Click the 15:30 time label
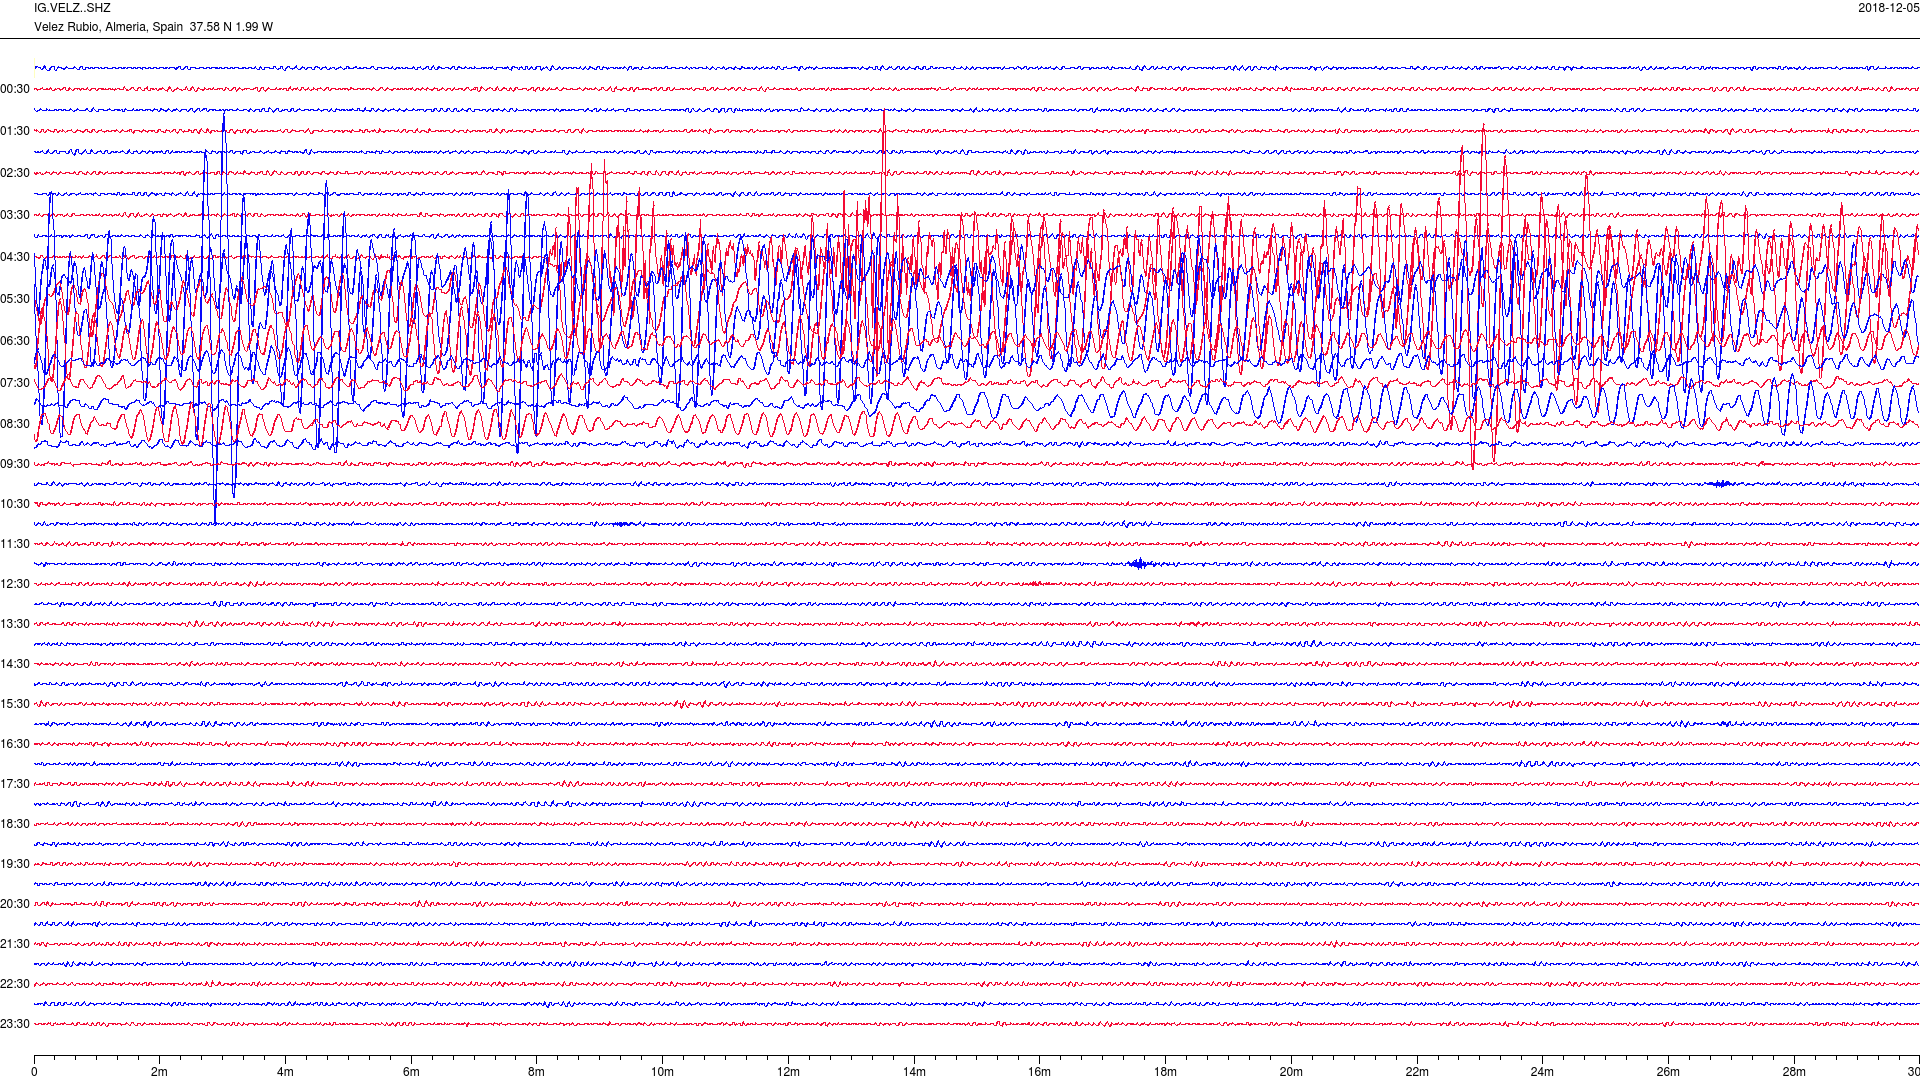 click(x=15, y=704)
